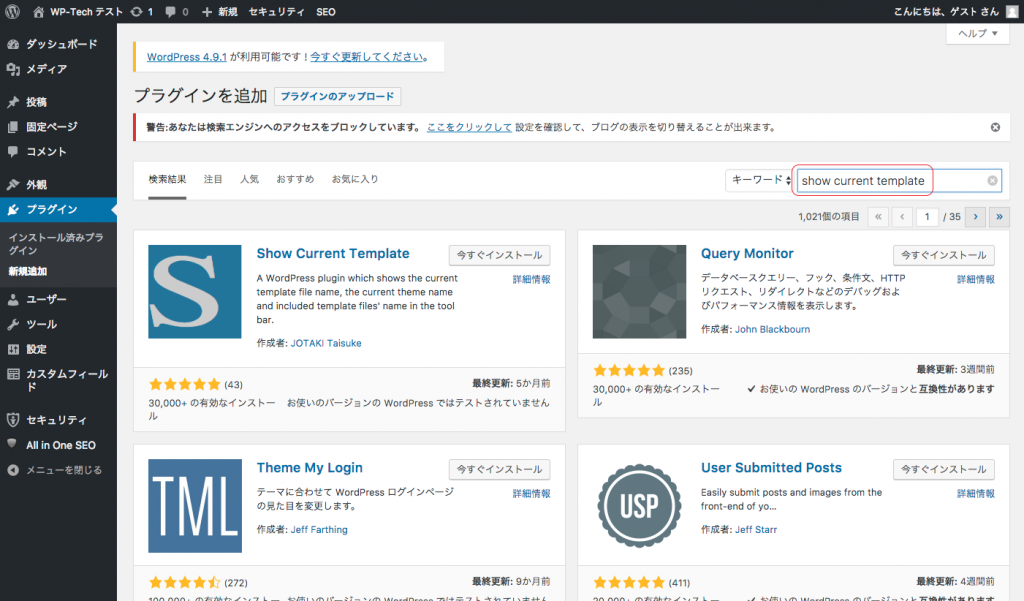Switch to the 注目 tab
1024x601 pixels.
point(213,180)
